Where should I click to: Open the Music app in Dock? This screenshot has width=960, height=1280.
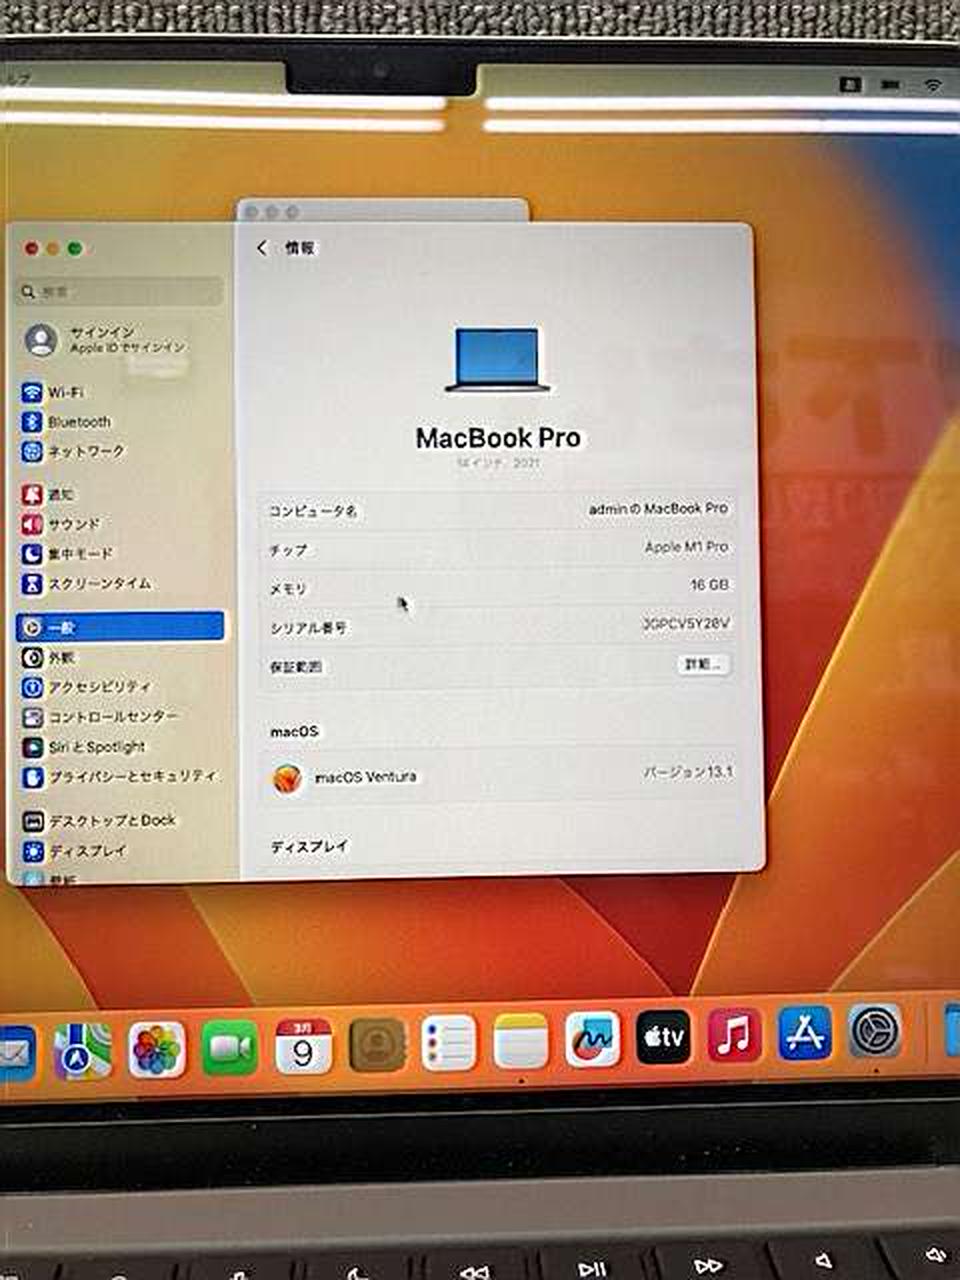(734, 1035)
